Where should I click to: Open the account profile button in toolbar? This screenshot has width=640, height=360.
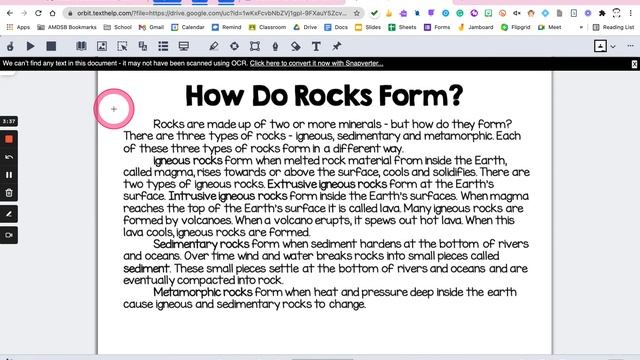click(600, 46)
